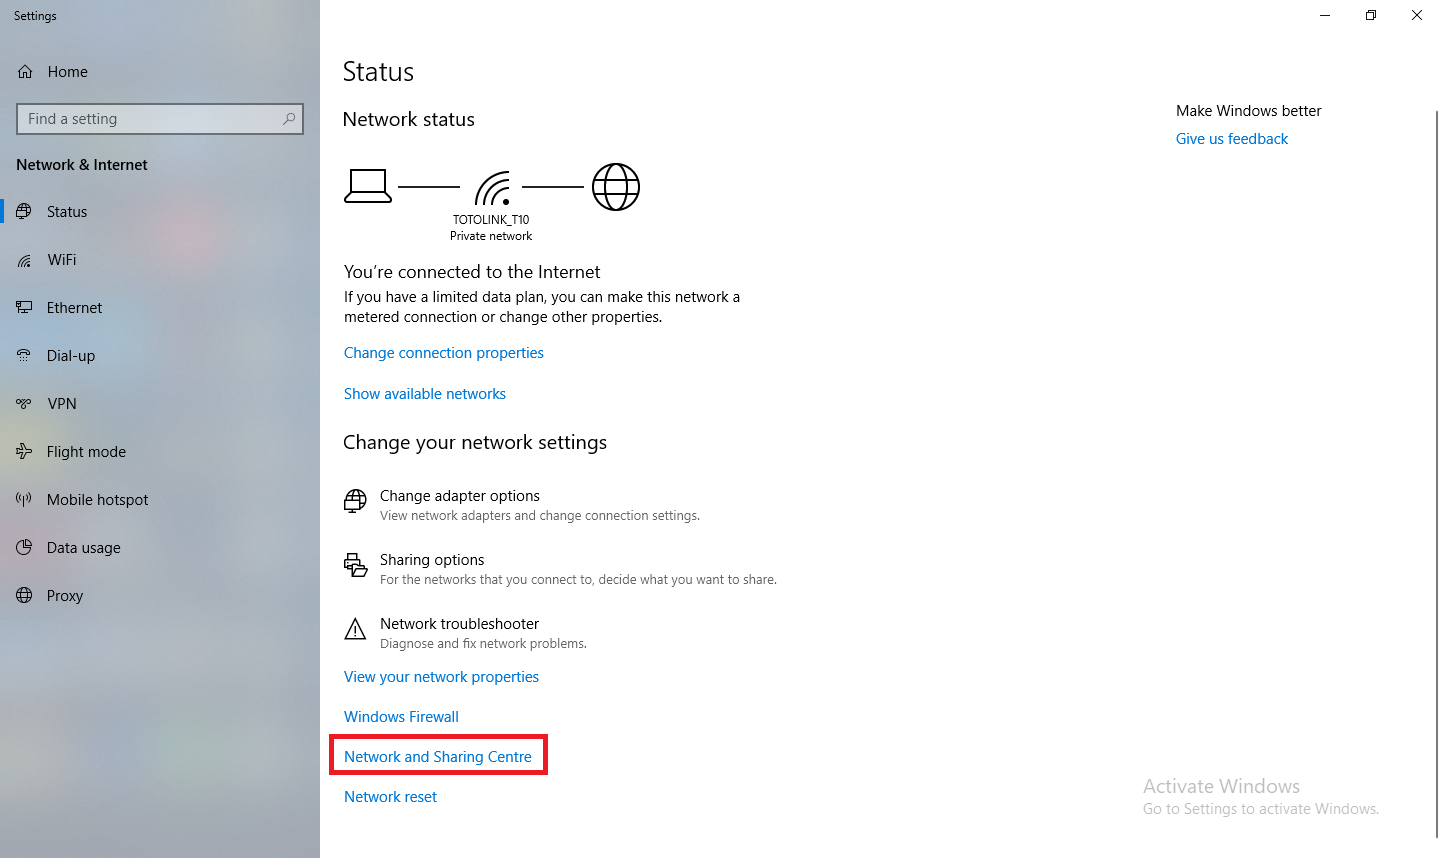This screenshot has width=1440, height=858.
Task: Open the Mobile hotspot icon
Action: point(24,500)
